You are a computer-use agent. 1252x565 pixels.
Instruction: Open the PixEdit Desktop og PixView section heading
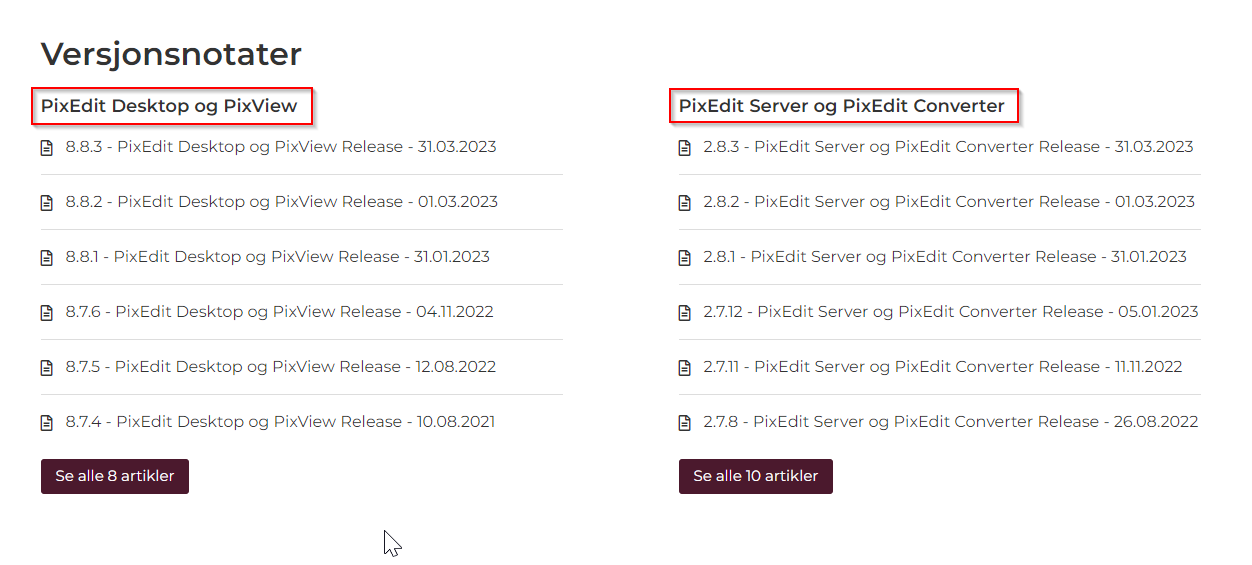[x=169, y=106]
